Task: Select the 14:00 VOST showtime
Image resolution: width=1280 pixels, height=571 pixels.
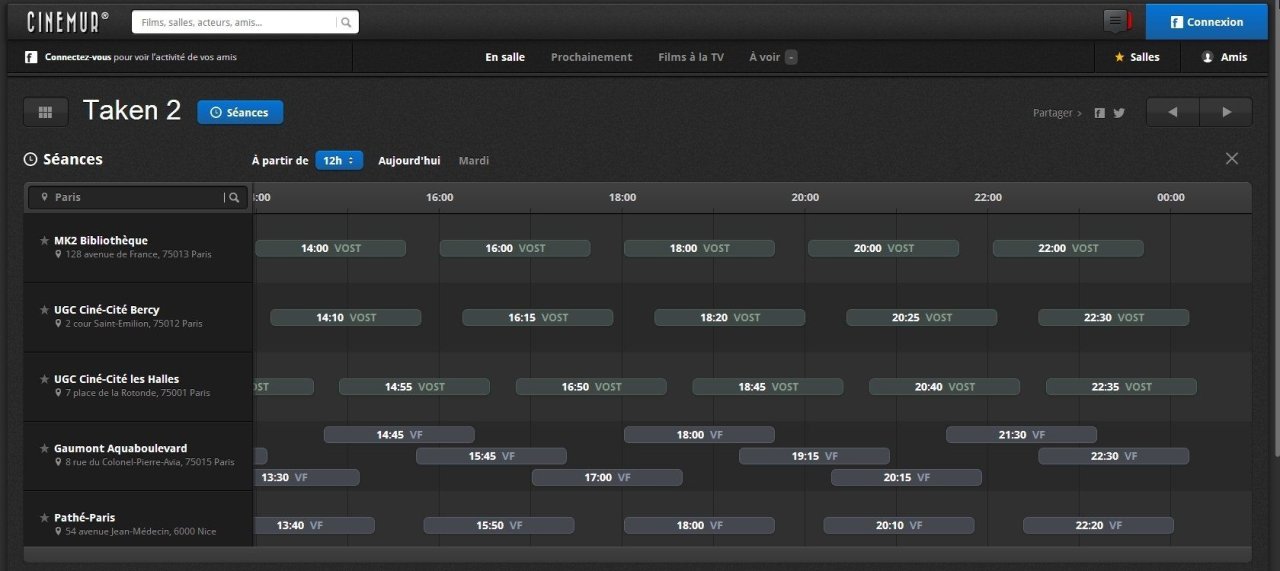Action: 330,248
